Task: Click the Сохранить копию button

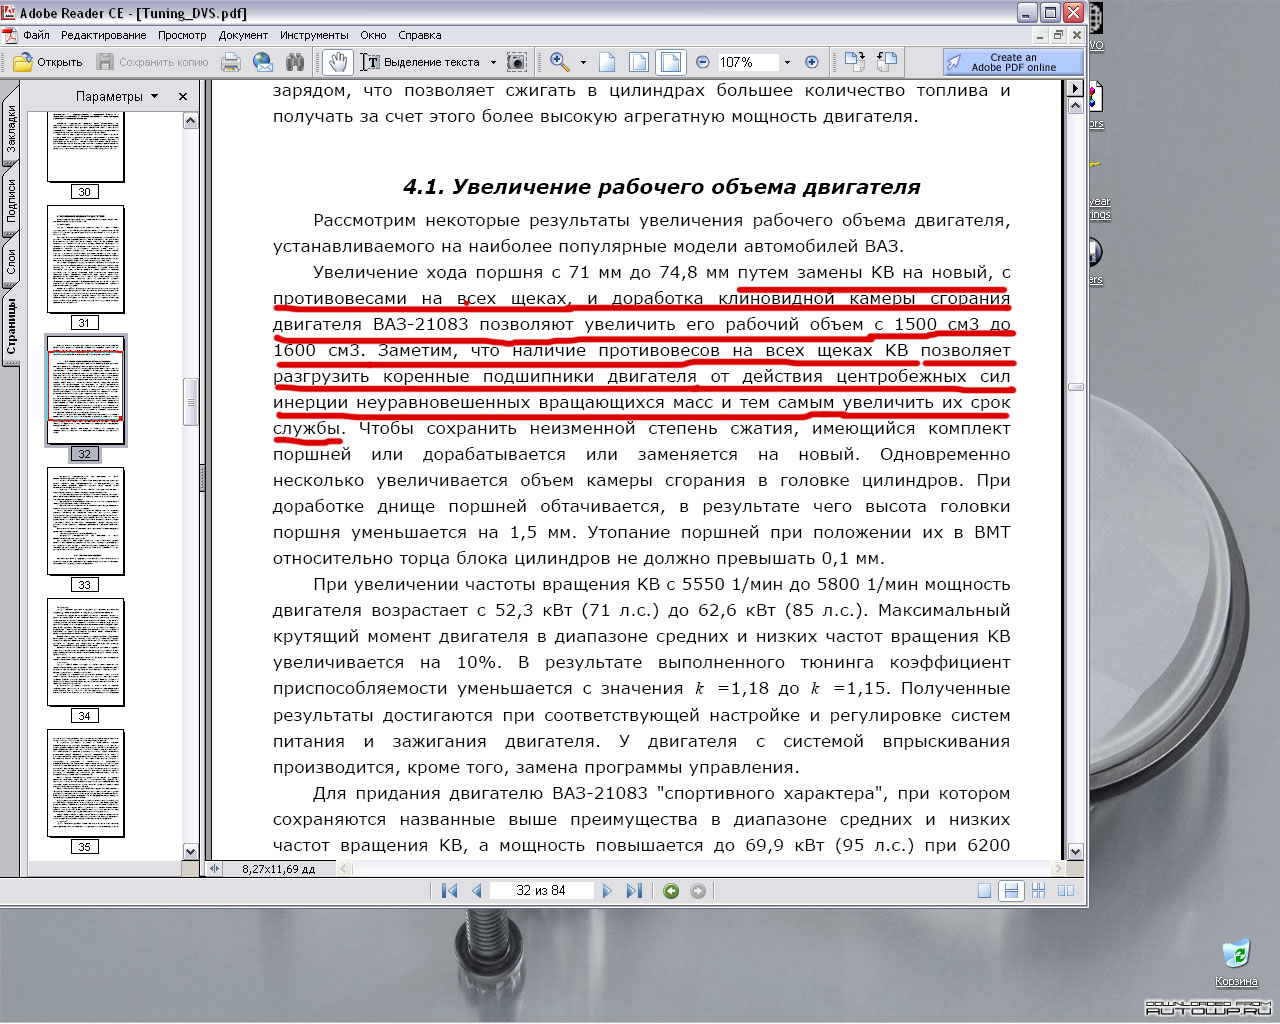Action: click(x=152, y=62)
